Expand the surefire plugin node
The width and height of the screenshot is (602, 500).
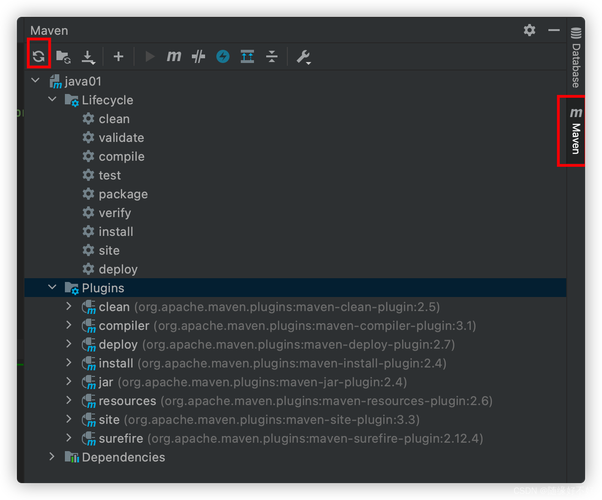[x=69, y=438]
